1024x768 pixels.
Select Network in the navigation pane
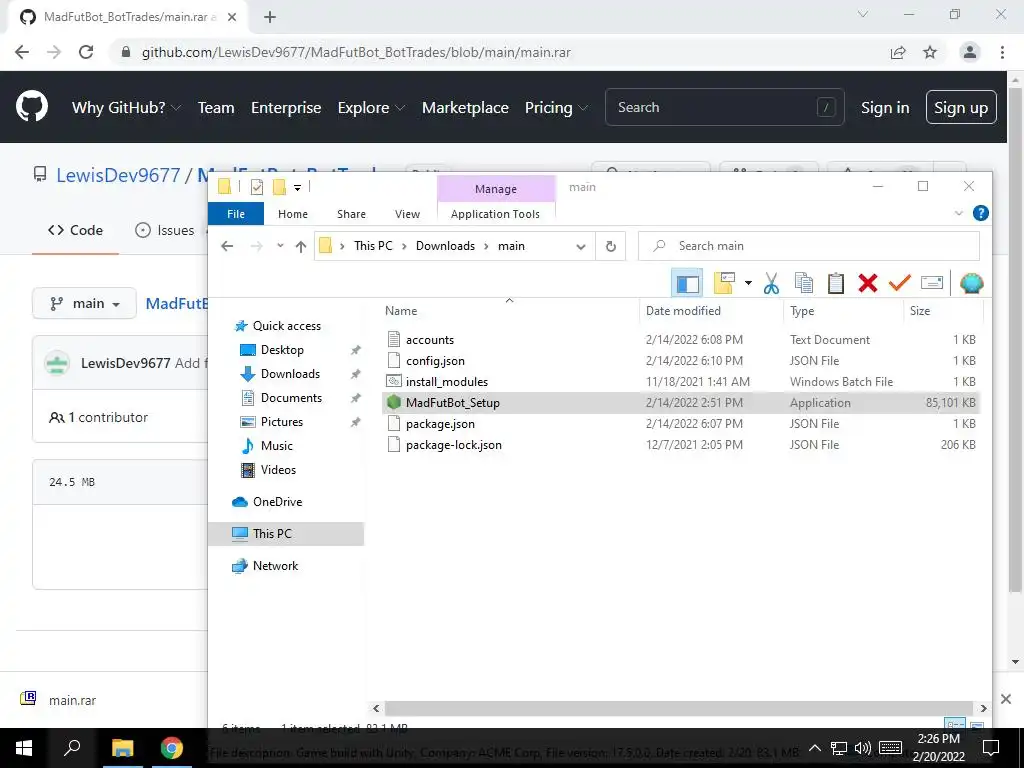click(275, 566)
